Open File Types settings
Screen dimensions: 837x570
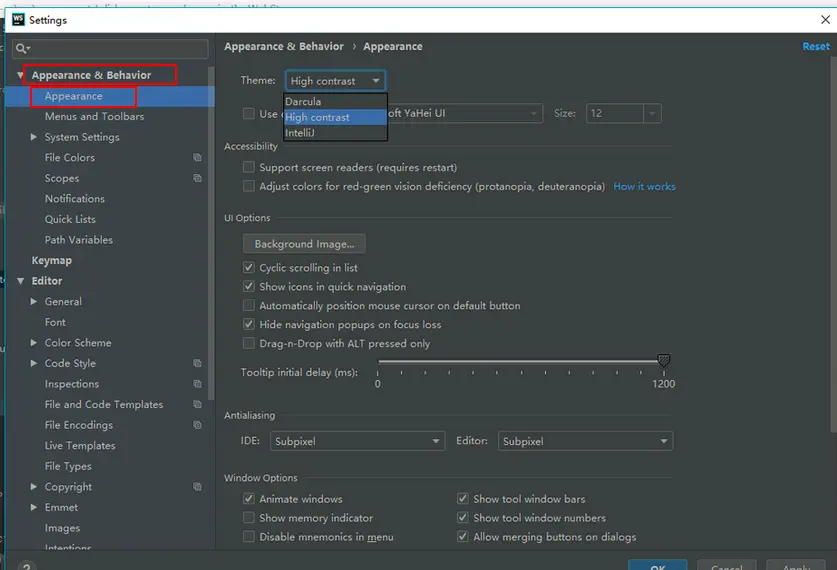(x=68, y=466)
